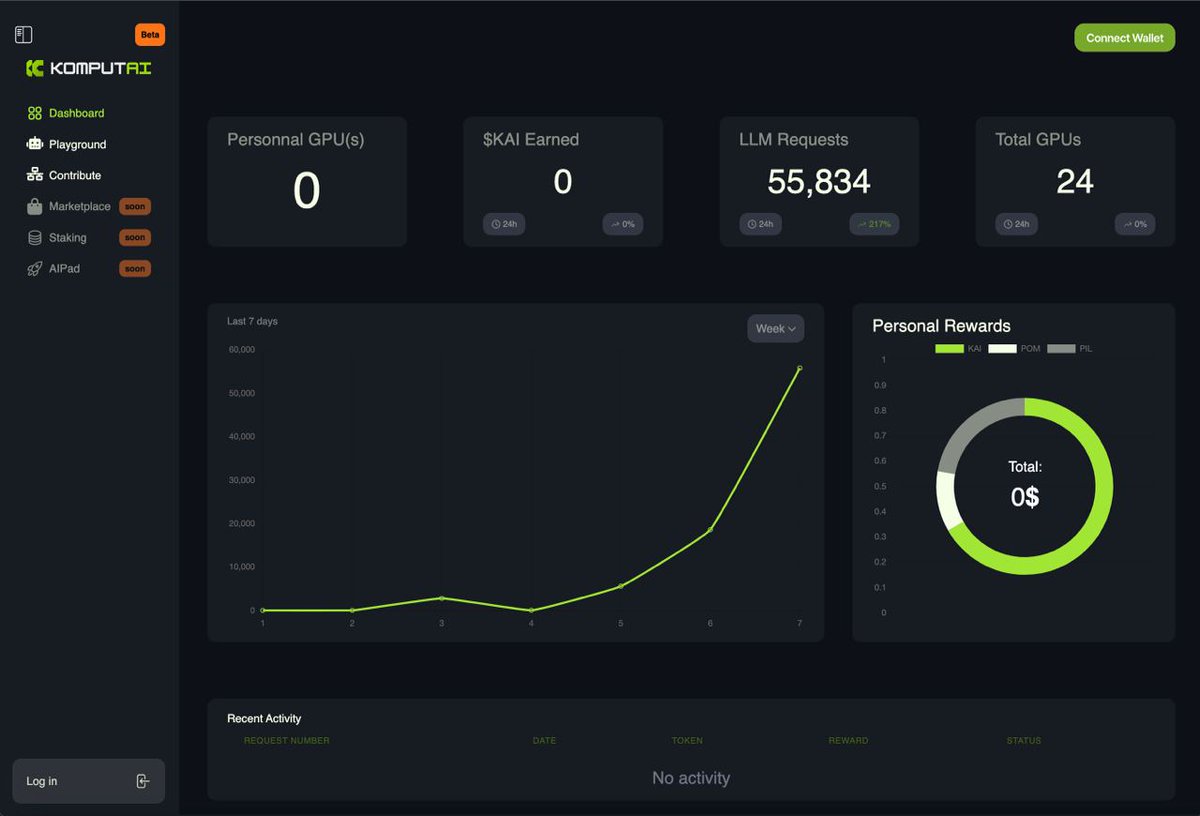Click the DATE column header
The height and width of the screenshot is (816, 1200).
(544, 741)
